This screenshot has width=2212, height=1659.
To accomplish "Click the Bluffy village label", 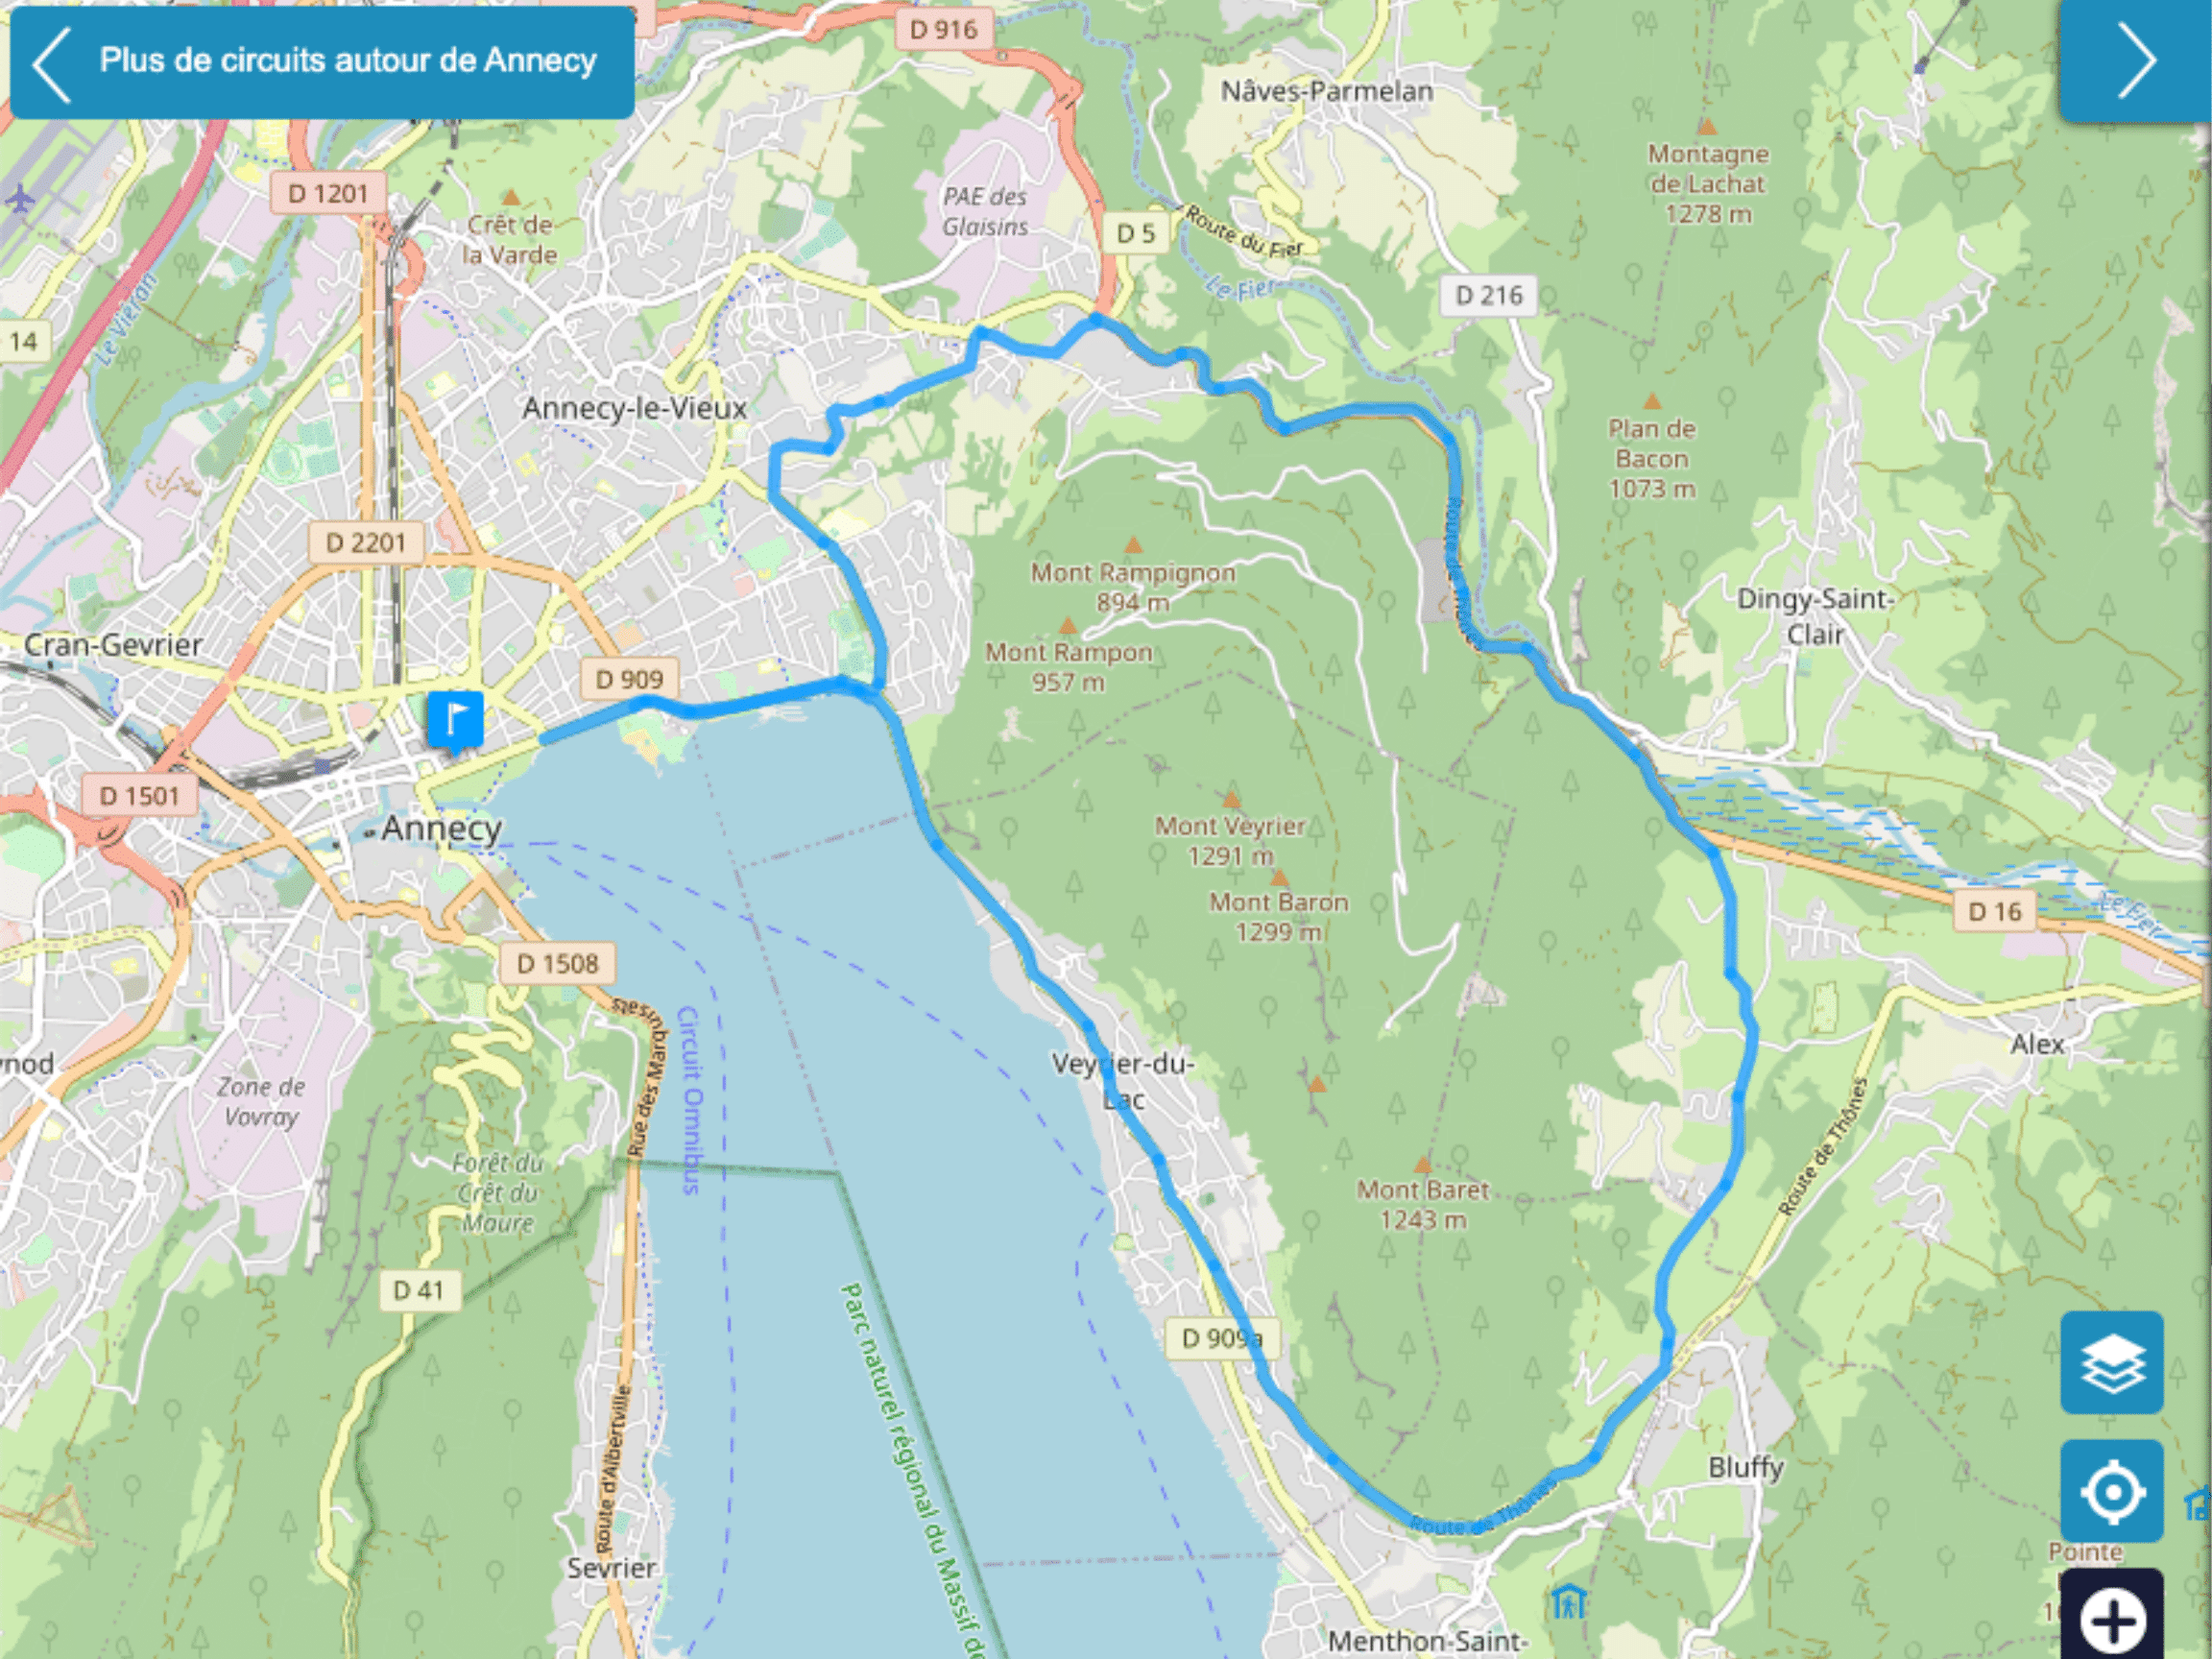I will pyautogui.click(x=1746, y=1467).
